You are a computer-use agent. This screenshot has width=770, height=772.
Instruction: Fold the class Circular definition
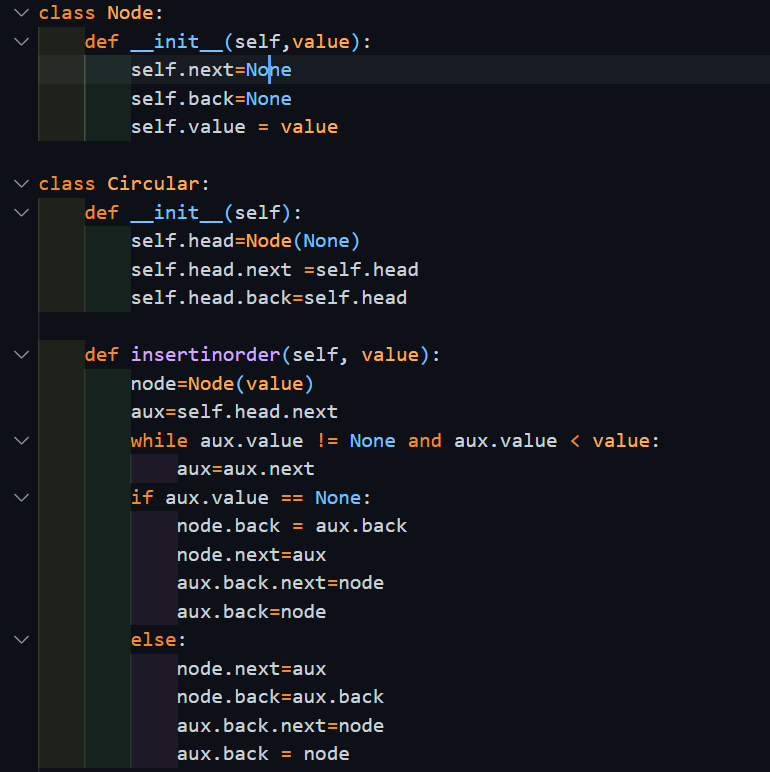tap(23, 184)
